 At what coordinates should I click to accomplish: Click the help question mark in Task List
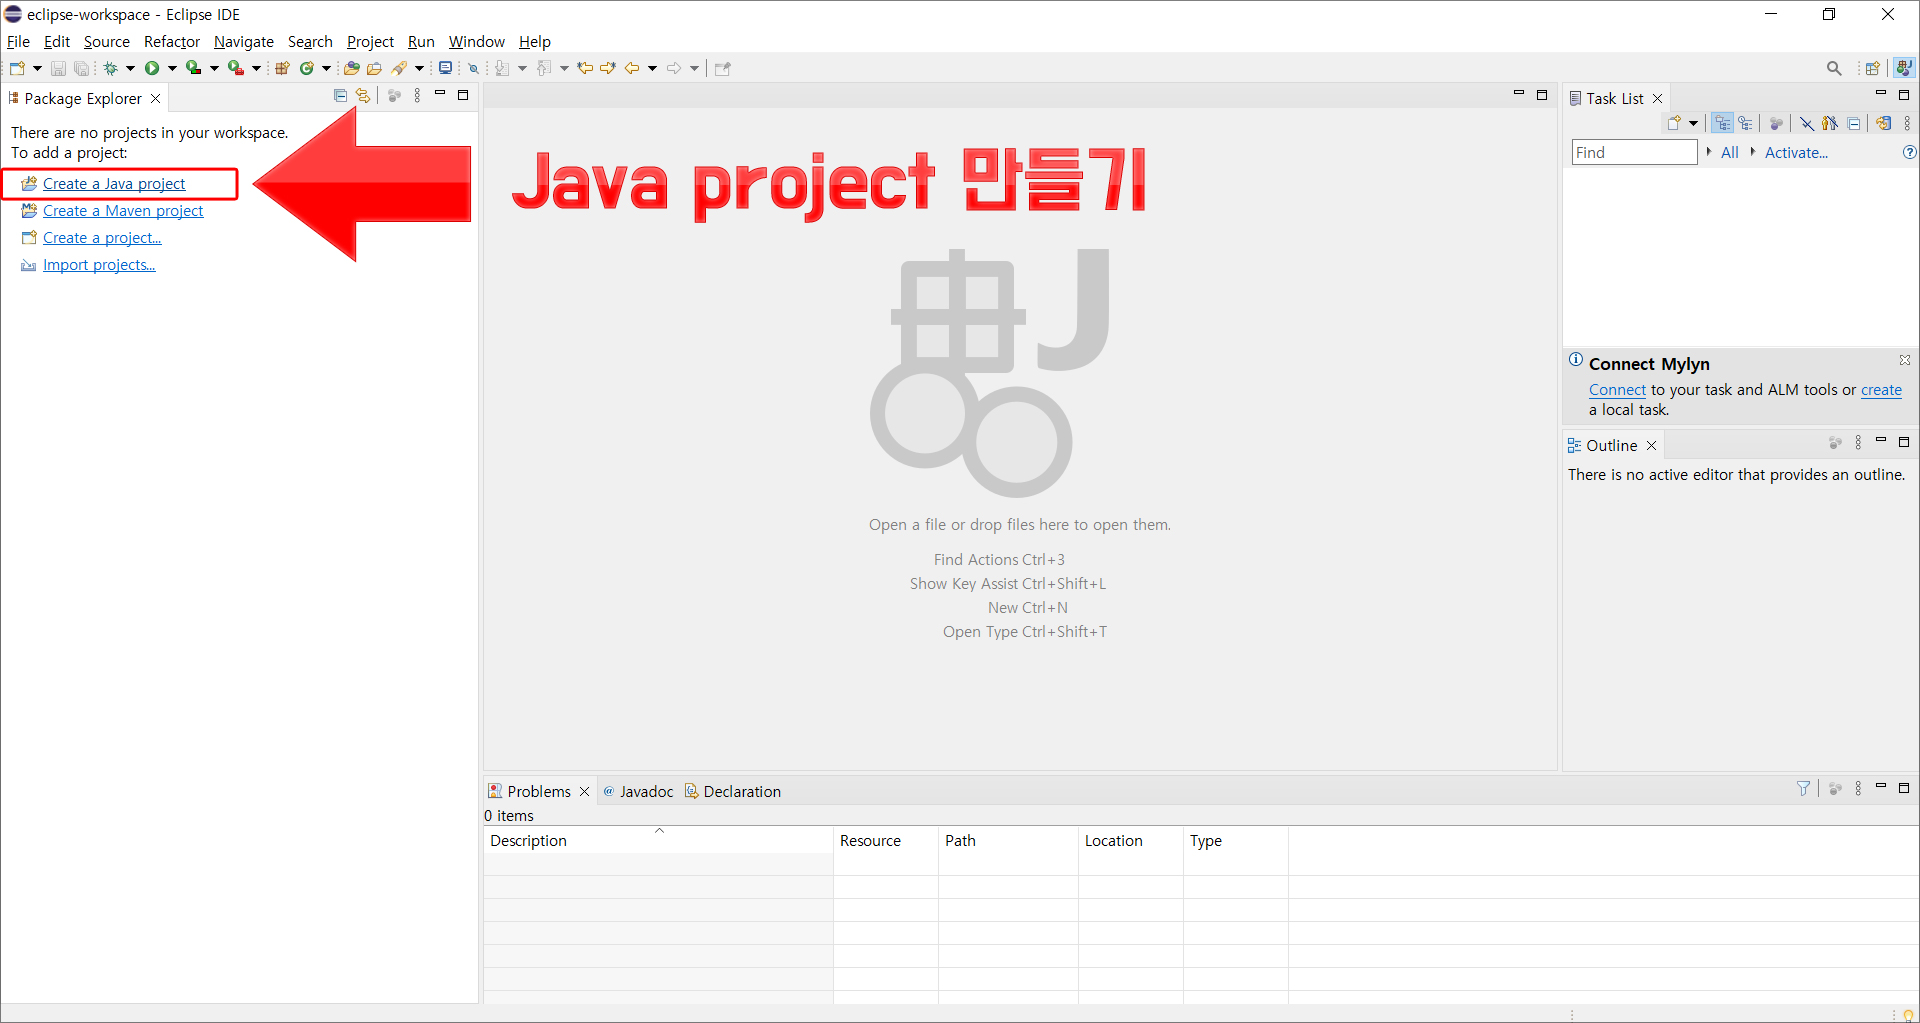tap(1909, 152)
